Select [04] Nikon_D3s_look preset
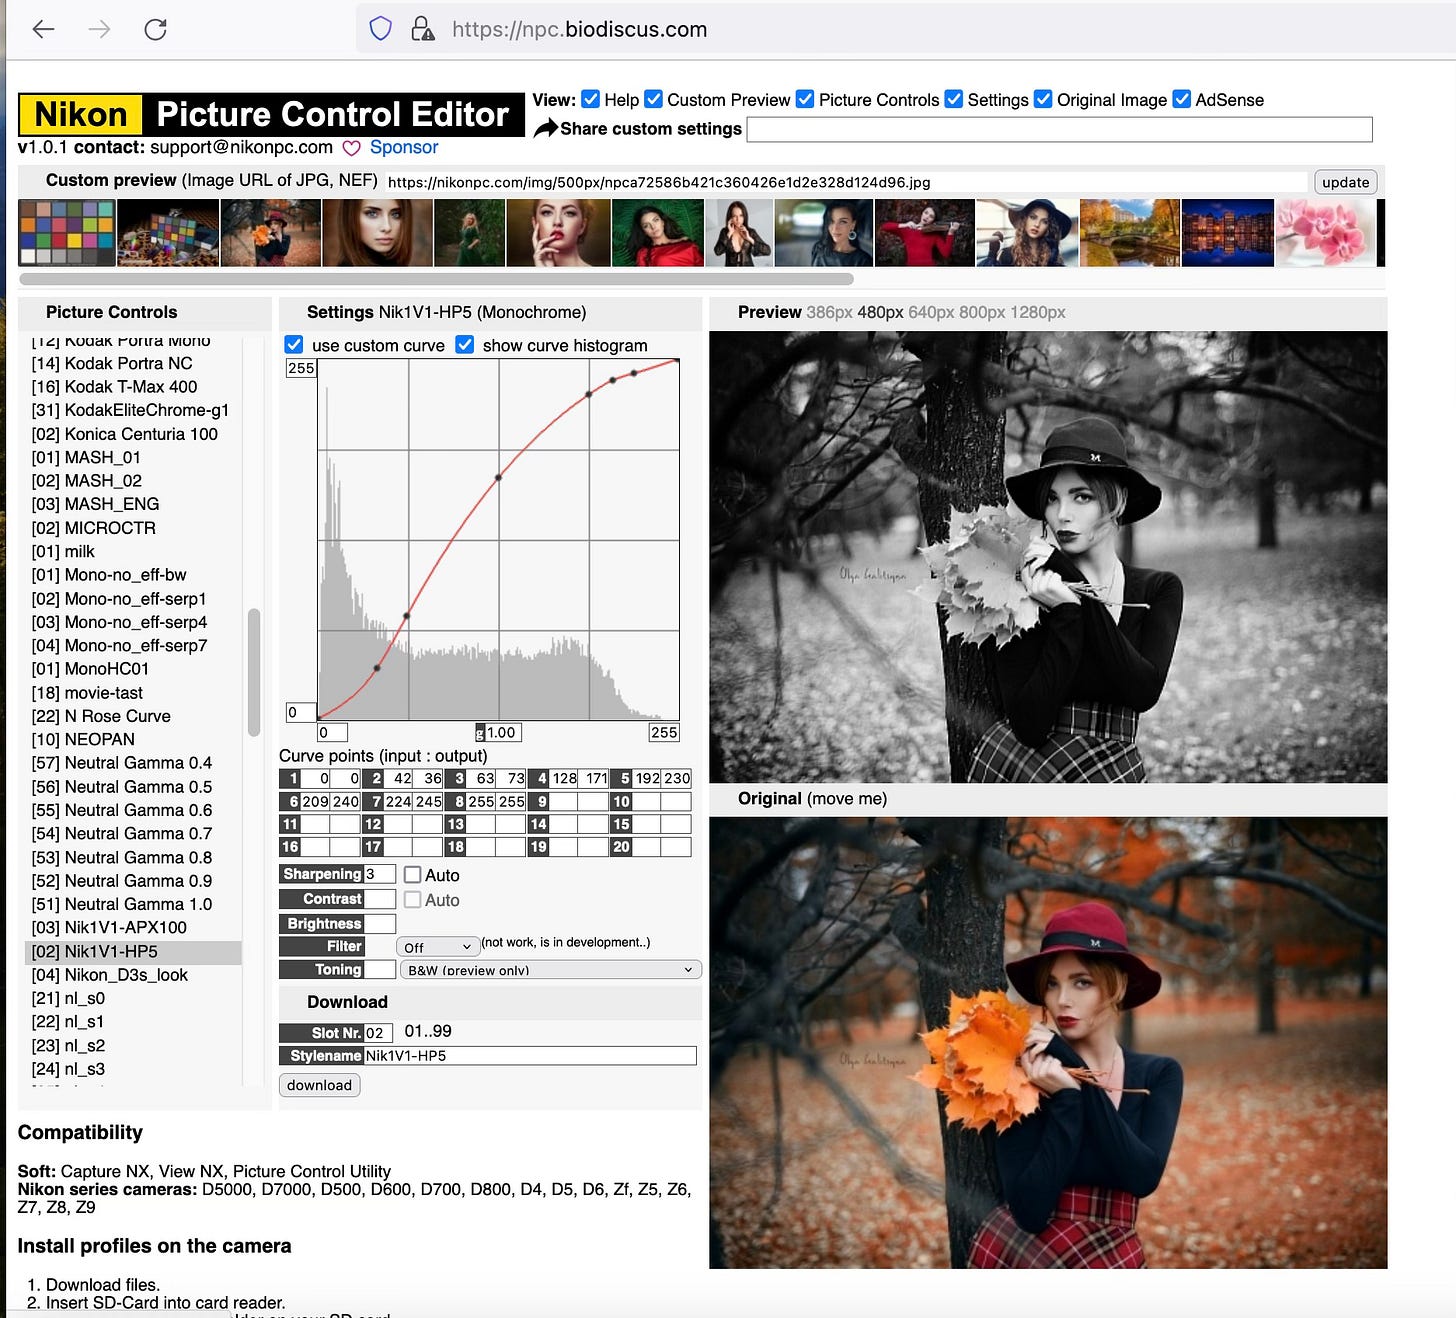The width and height of the screenshot is (1456, 1318). 110,975
